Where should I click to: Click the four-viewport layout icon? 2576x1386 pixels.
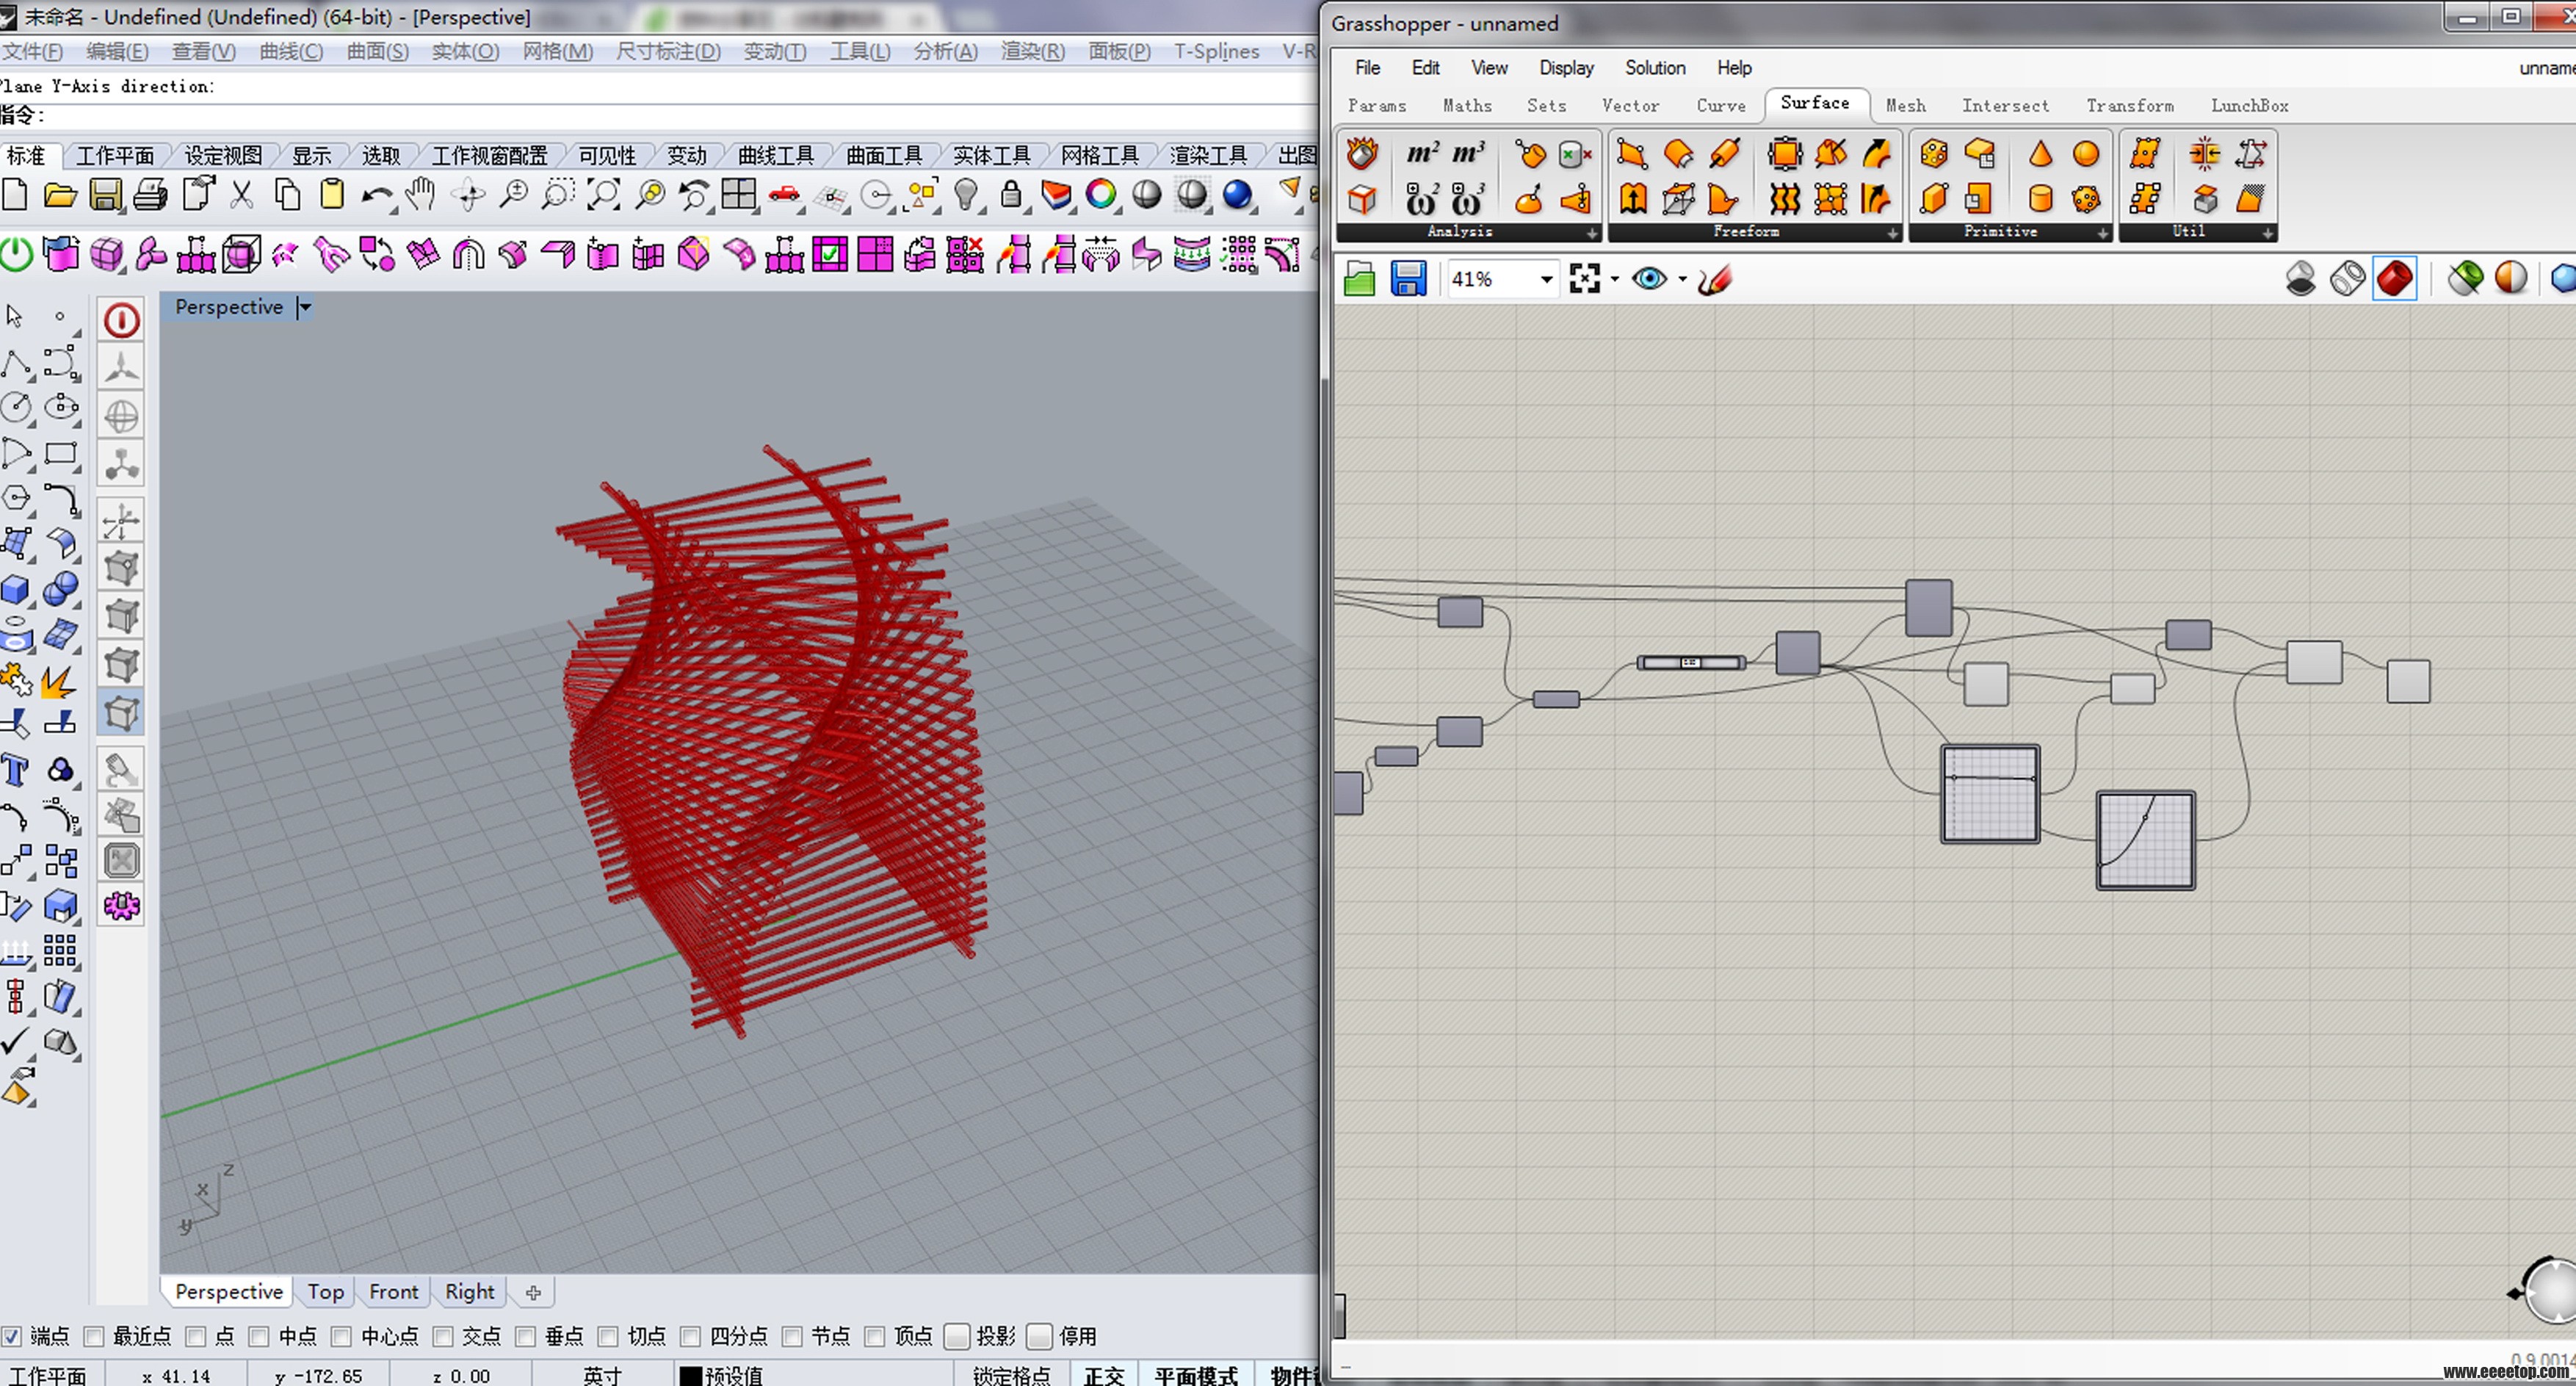pos(739,194)
